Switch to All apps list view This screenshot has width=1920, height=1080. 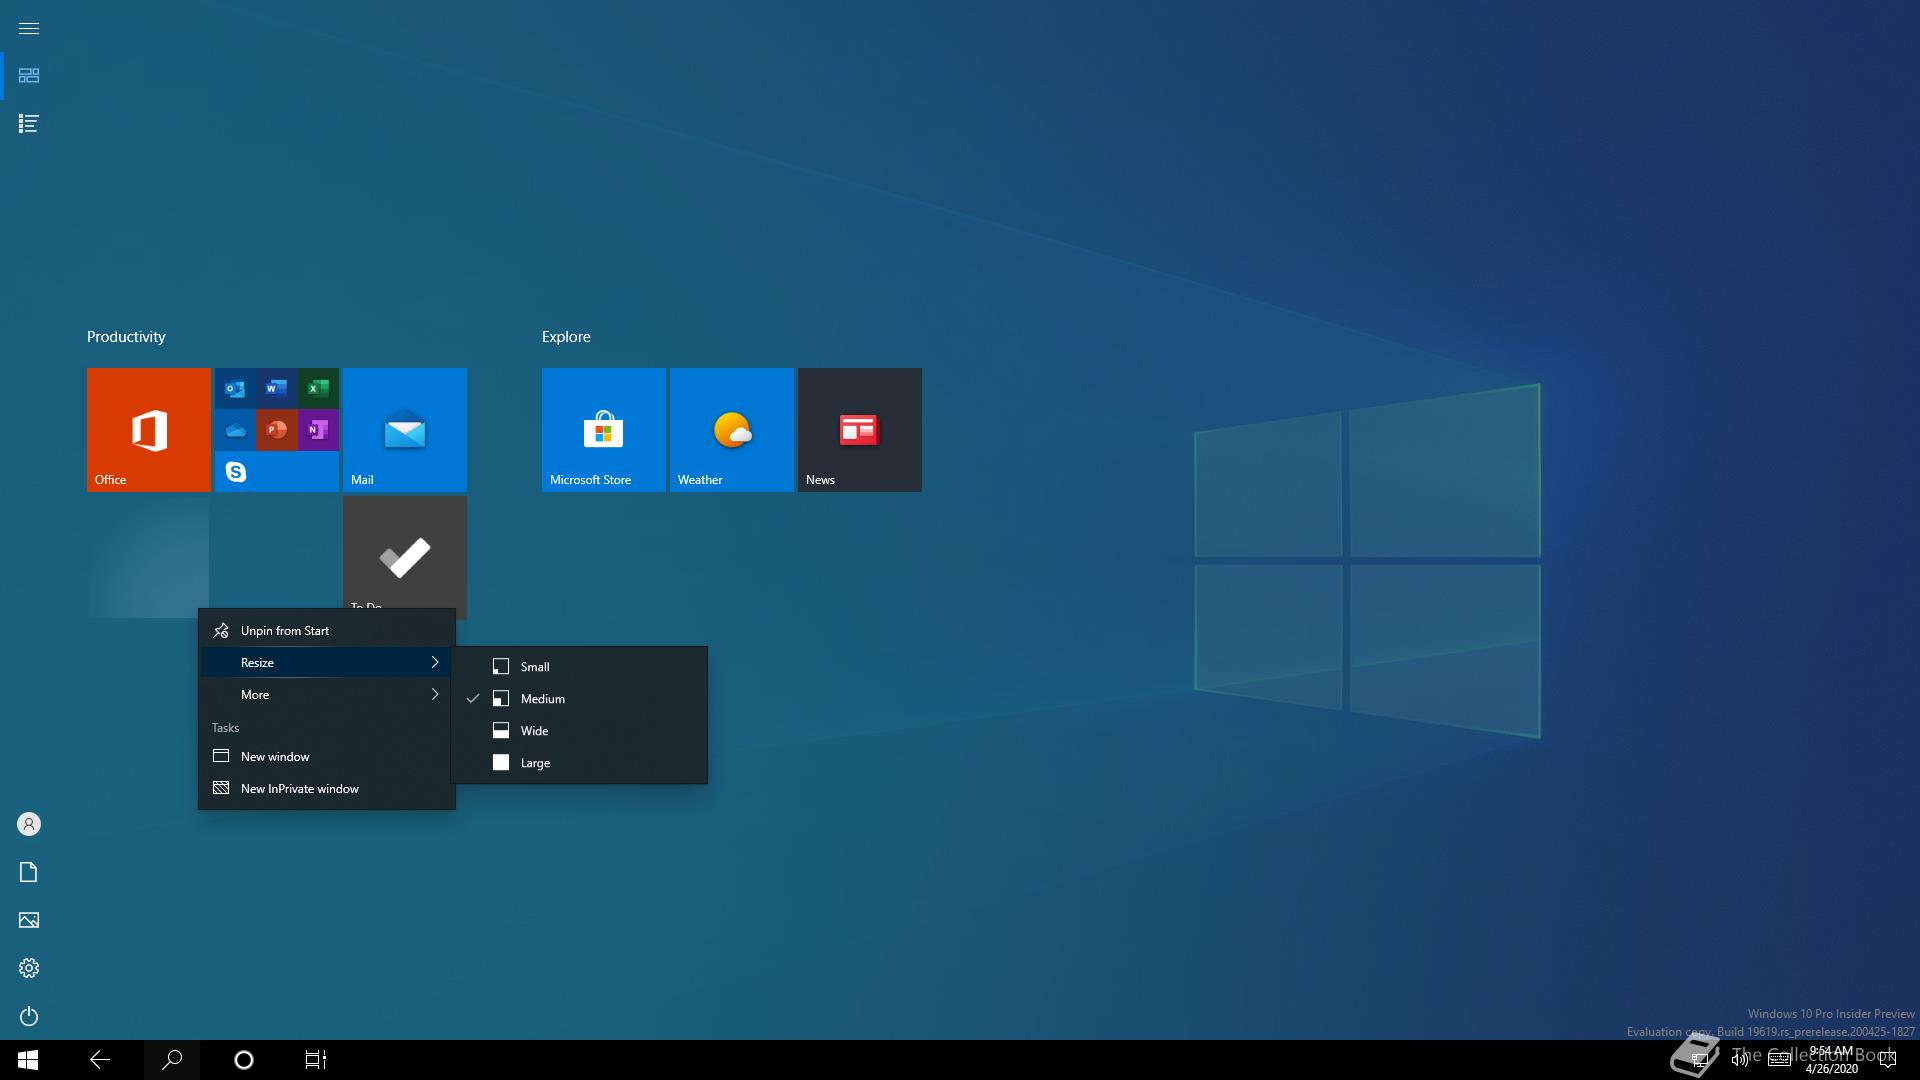pos(29,124)
